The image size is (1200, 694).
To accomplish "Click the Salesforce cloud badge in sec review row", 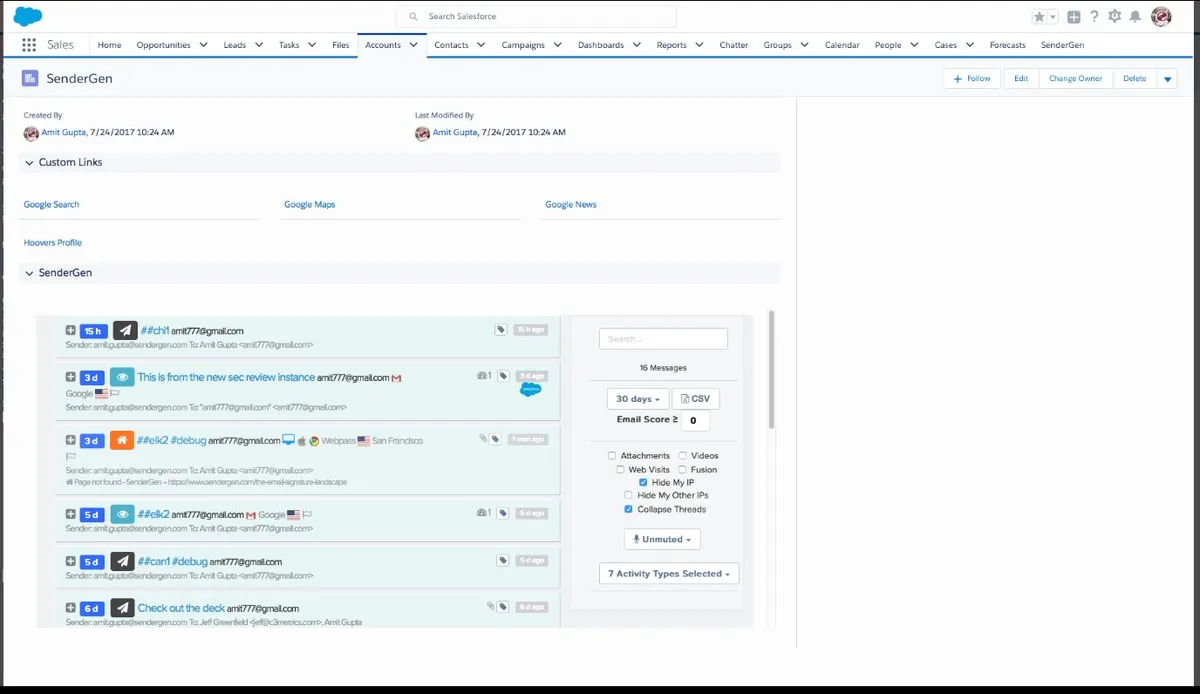I will 531,390.
